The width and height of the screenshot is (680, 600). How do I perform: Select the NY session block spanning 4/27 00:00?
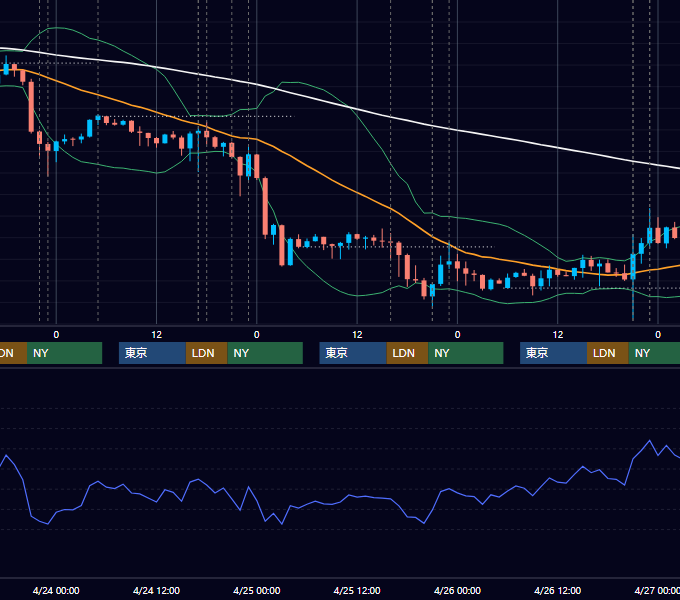654,353
